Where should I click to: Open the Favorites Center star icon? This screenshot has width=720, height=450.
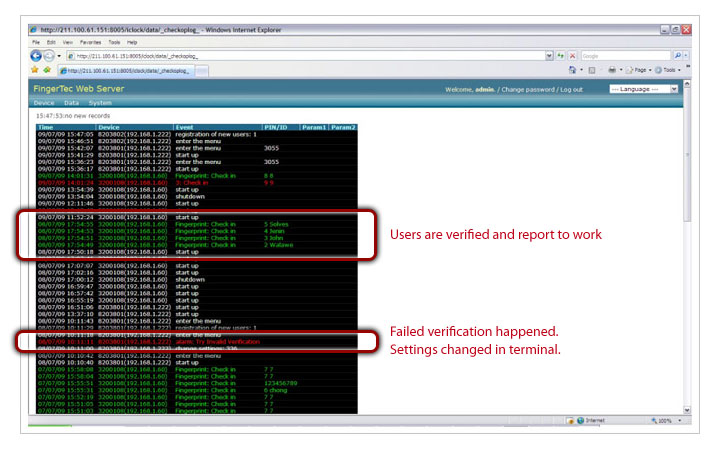click(35, 70)
